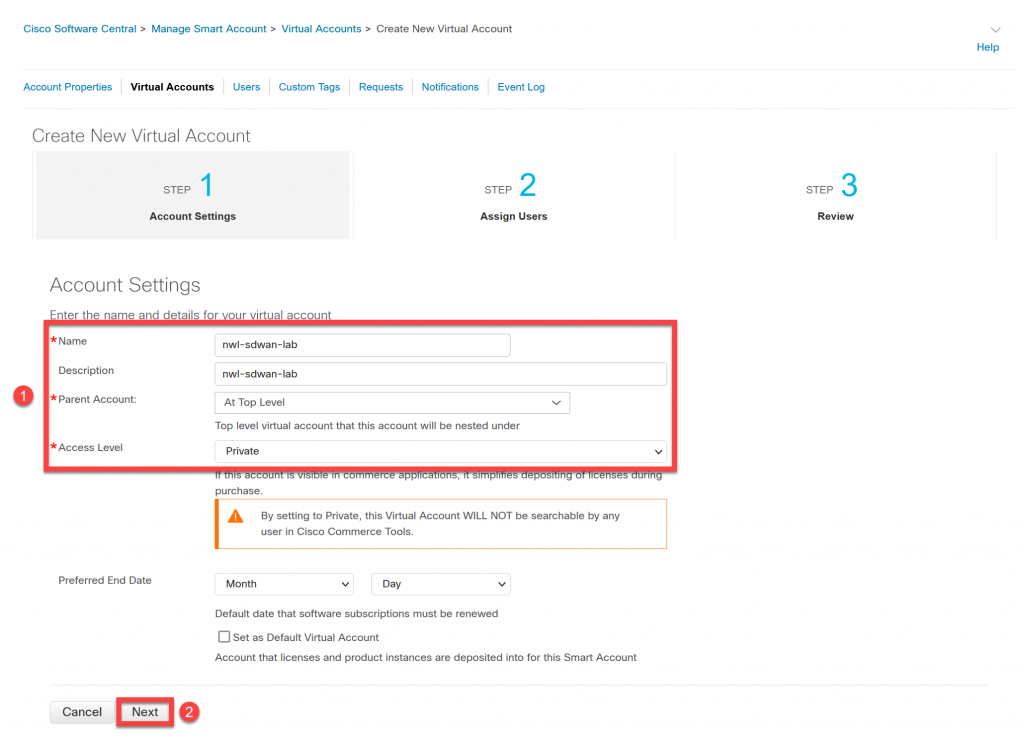The width and height of the screenshot is (1024, 746).
Task: Open the Cisco Software Central breadcrumb link
Action: point(79,28)
